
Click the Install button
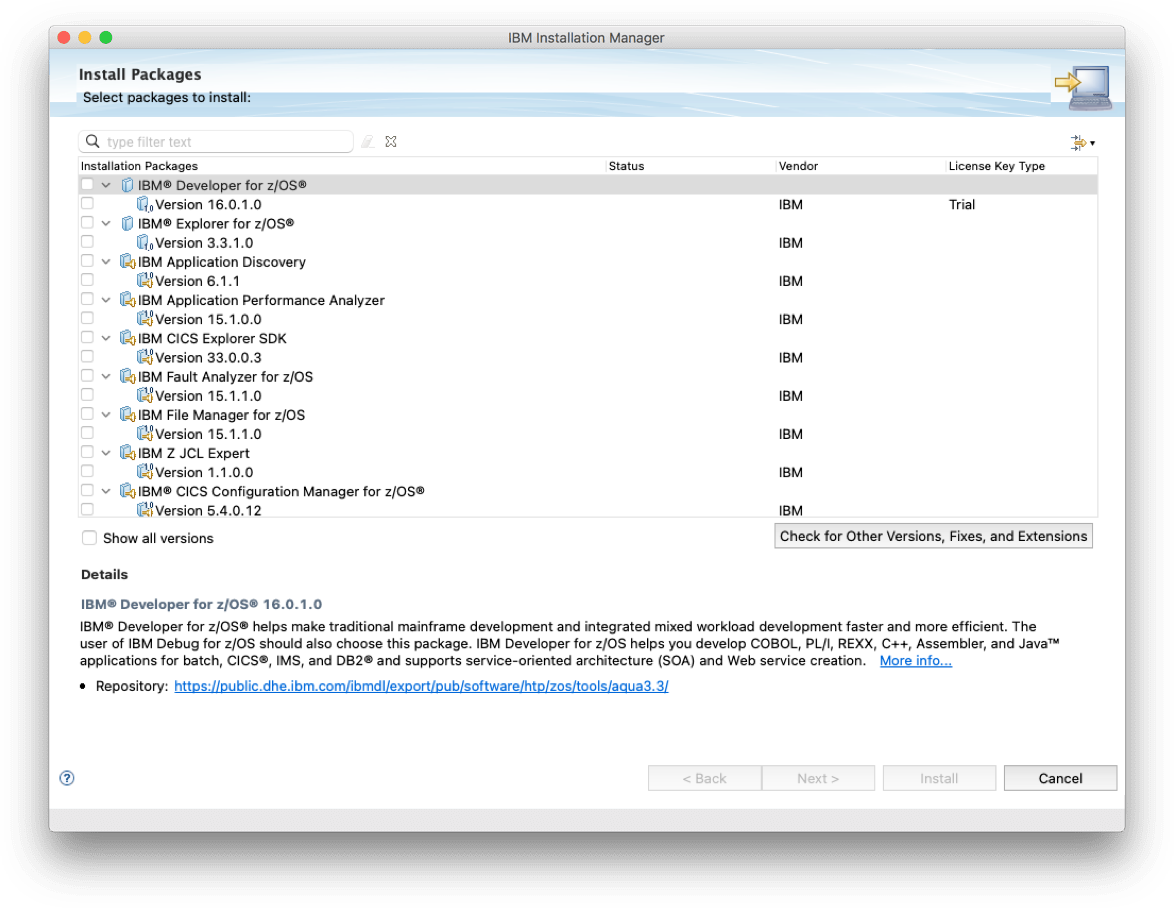(939, 778)
